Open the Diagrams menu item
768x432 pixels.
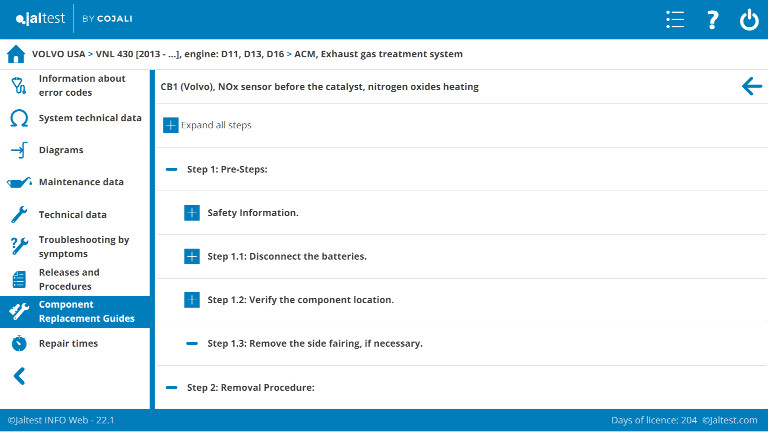click(x=61, y=150)
